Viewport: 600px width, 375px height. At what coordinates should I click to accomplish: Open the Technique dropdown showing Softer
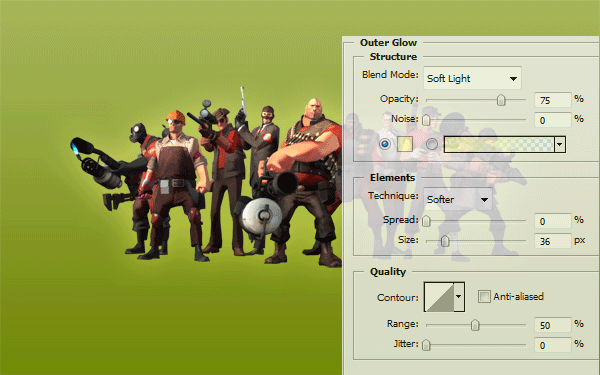coord(458,199)
